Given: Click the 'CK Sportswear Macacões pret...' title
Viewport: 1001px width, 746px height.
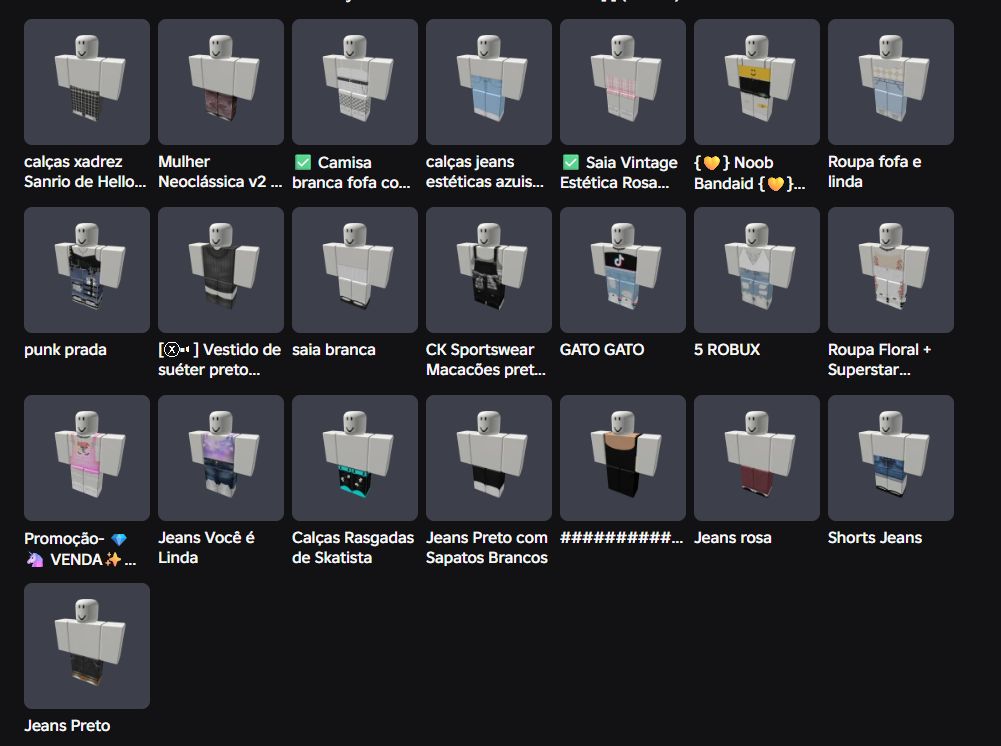Looking at the screenshot, I should [x=486, y=360].
